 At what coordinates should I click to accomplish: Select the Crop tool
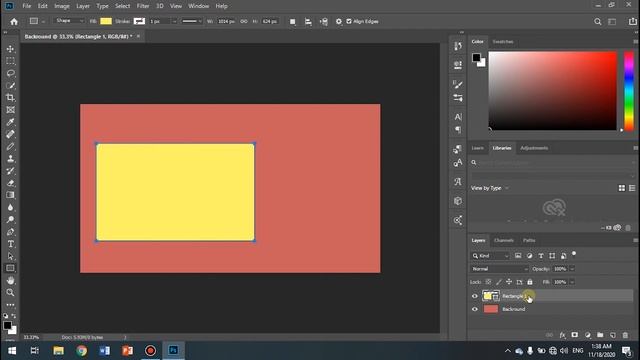11,98
